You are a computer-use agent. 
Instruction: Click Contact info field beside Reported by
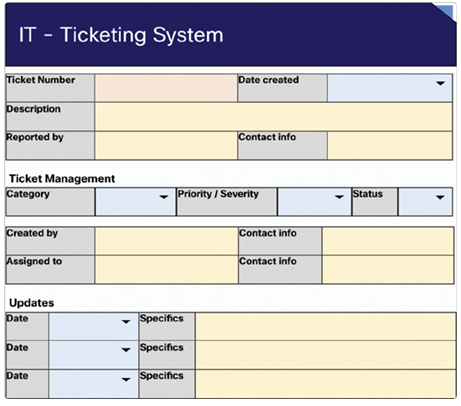coord(390,145)
